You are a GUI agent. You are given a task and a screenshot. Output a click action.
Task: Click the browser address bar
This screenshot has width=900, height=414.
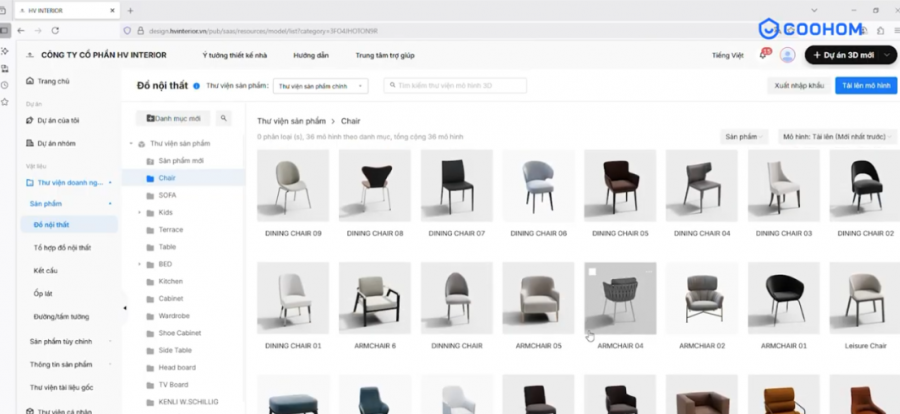click(436, 31)
